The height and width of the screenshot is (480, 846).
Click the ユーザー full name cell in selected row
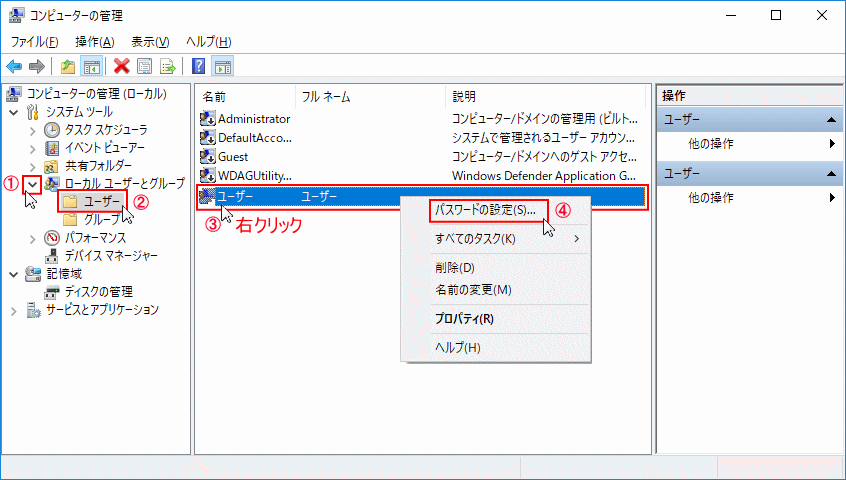tap(319, 197)
